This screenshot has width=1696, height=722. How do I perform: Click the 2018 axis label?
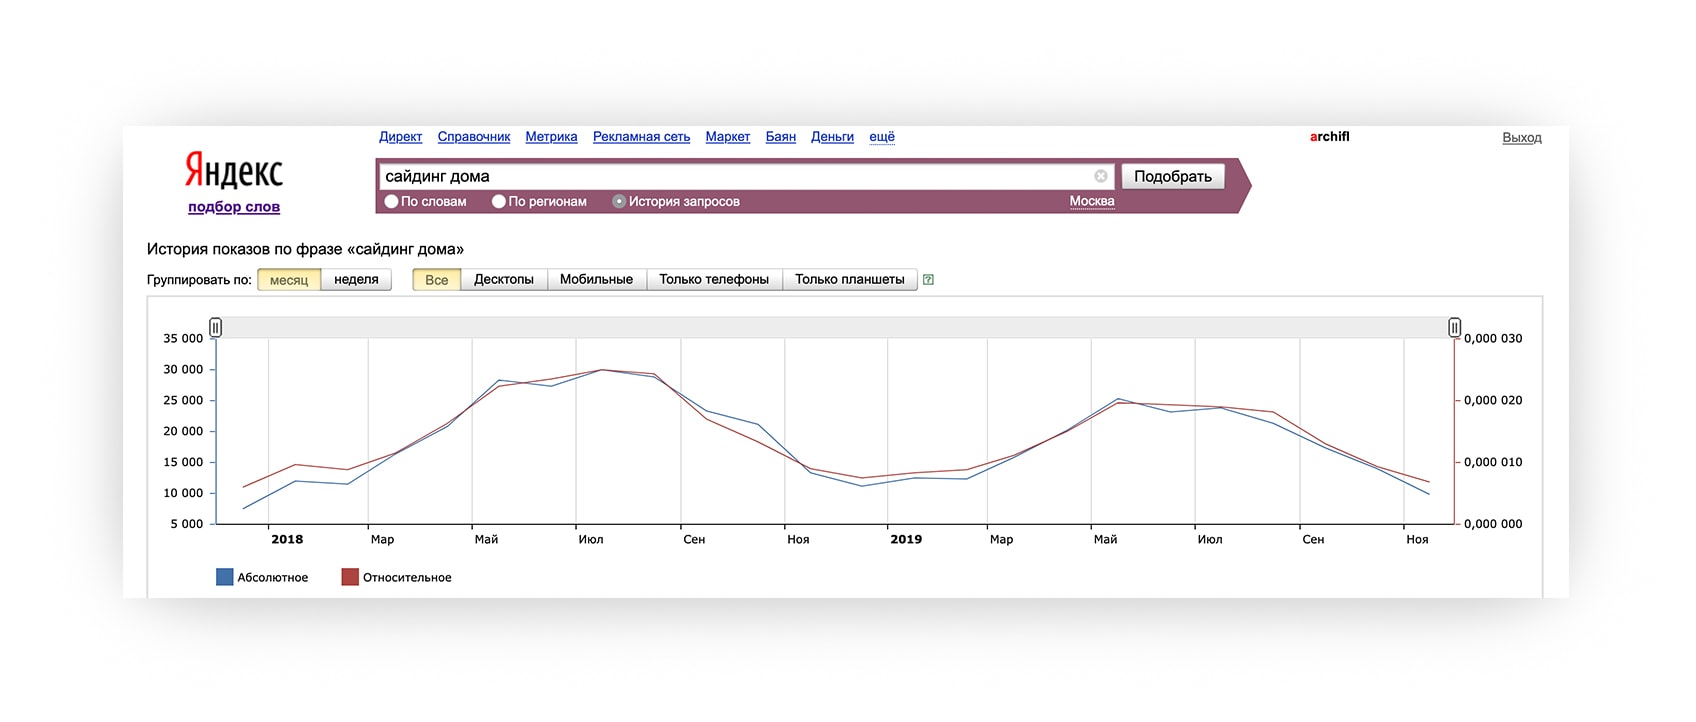click(287, 539)
